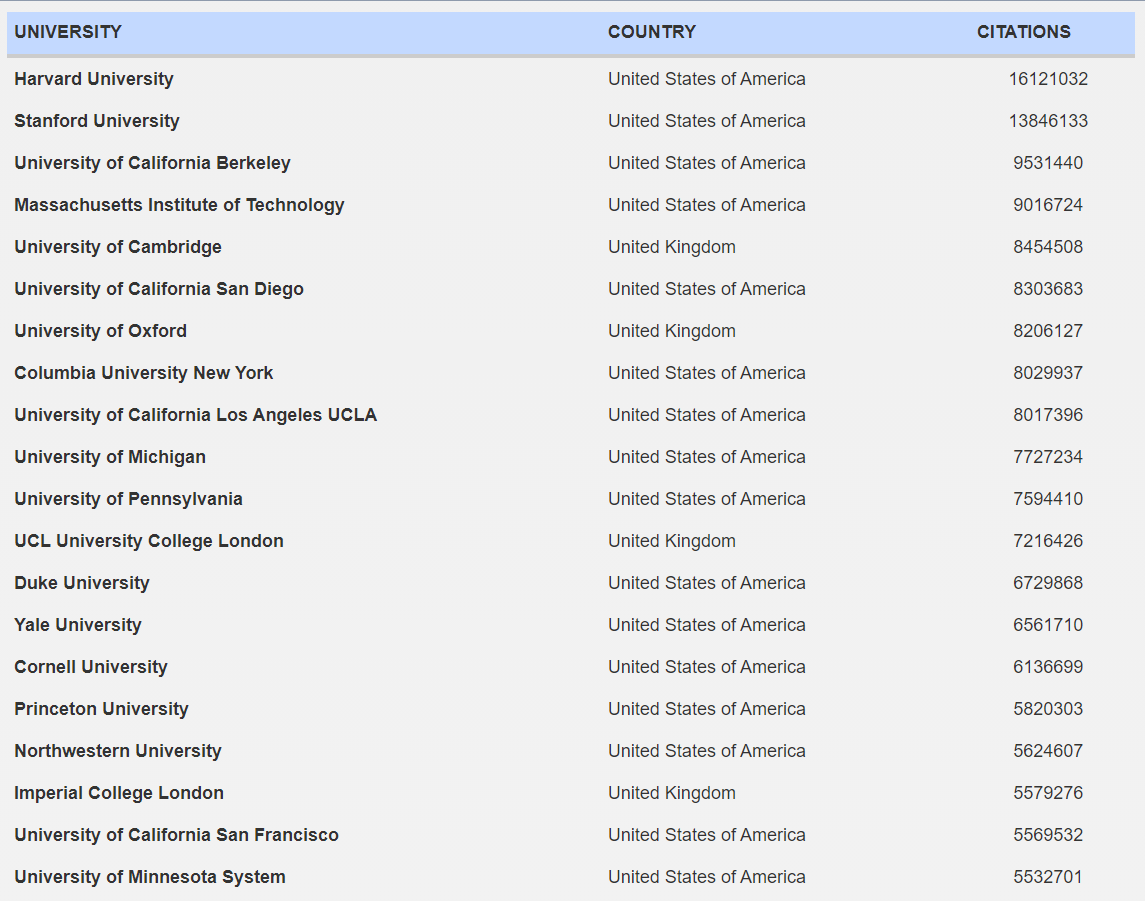Click University of California Berkeley
1145x901 pixels.
tap(152, 163)
